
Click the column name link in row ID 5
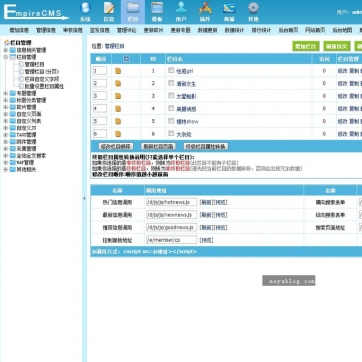[187, 122]
